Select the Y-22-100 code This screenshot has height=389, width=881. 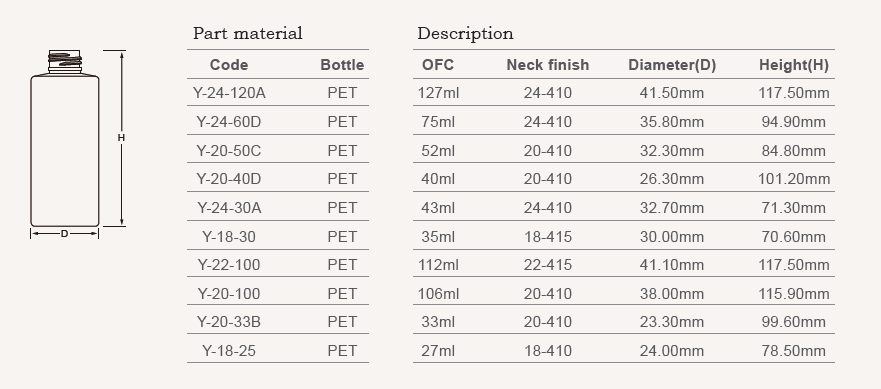tap(229, 265)
